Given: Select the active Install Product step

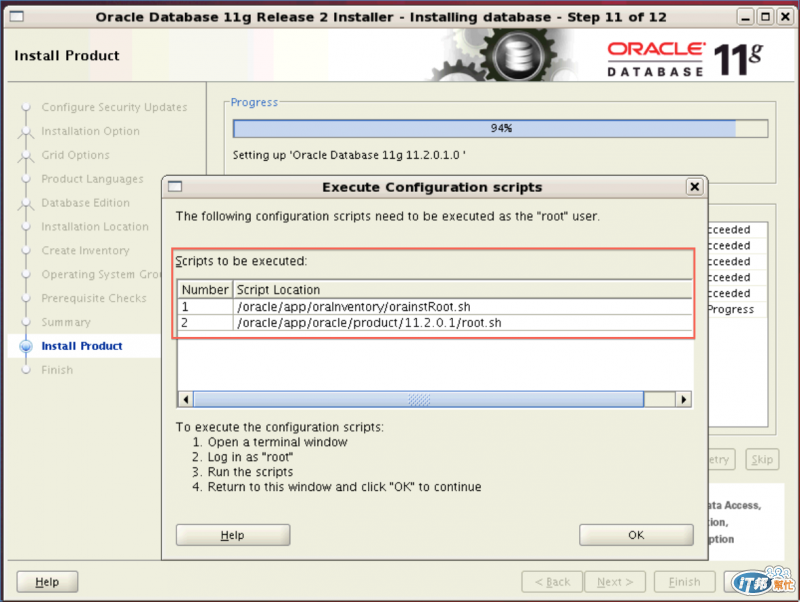Looking at the screenshot, I should (82, 346).
